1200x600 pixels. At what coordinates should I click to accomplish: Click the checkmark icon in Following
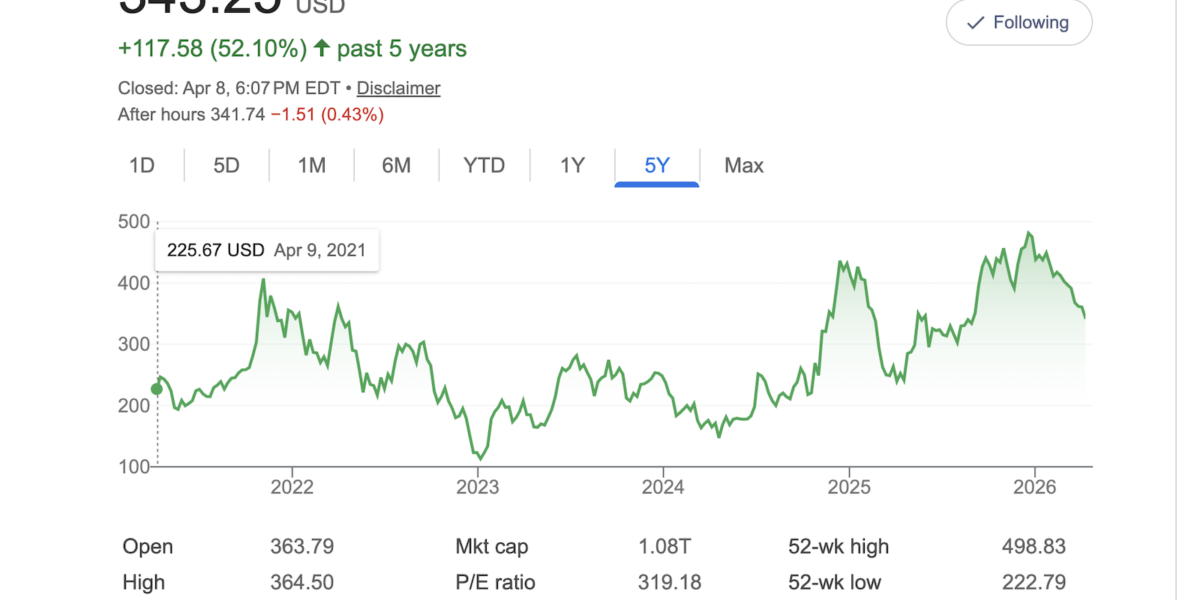point(976,23)
